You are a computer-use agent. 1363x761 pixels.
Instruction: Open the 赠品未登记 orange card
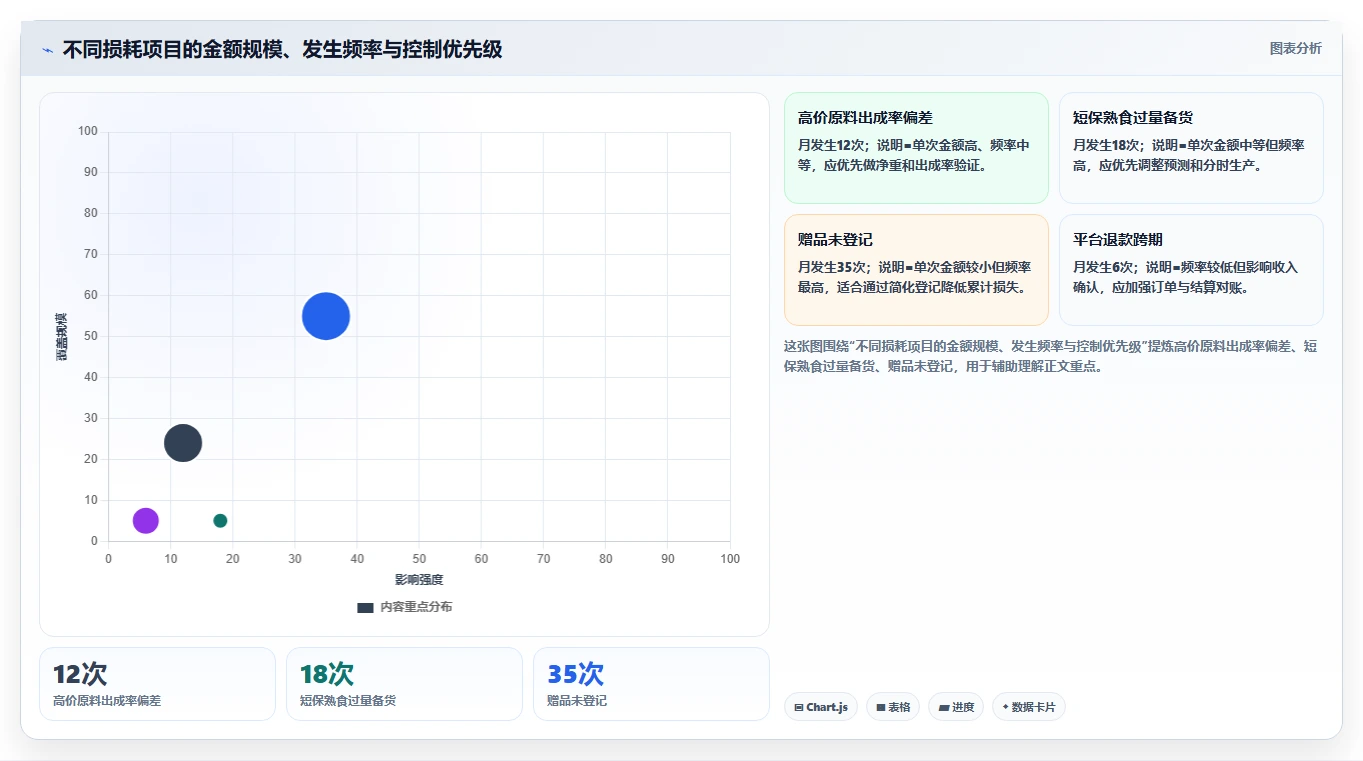click(916, 270)
